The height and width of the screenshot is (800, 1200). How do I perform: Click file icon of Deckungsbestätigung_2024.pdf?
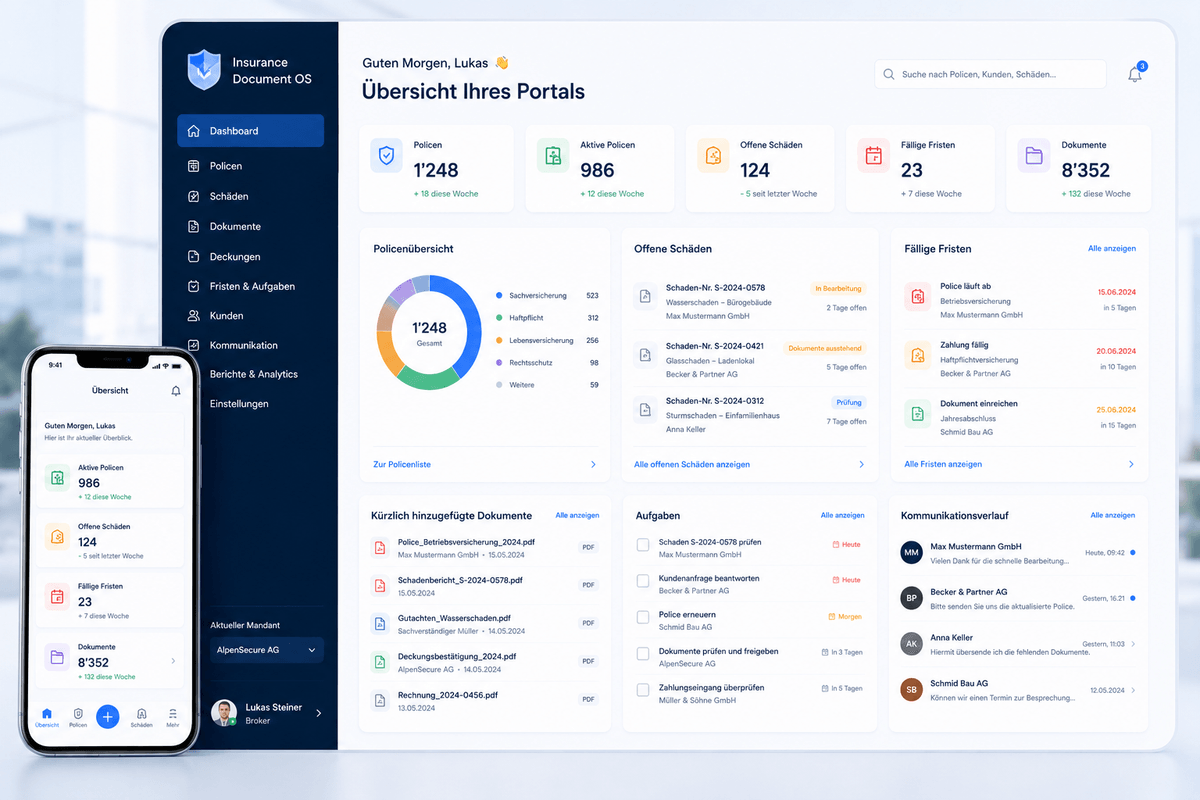(x=380, y=661)
